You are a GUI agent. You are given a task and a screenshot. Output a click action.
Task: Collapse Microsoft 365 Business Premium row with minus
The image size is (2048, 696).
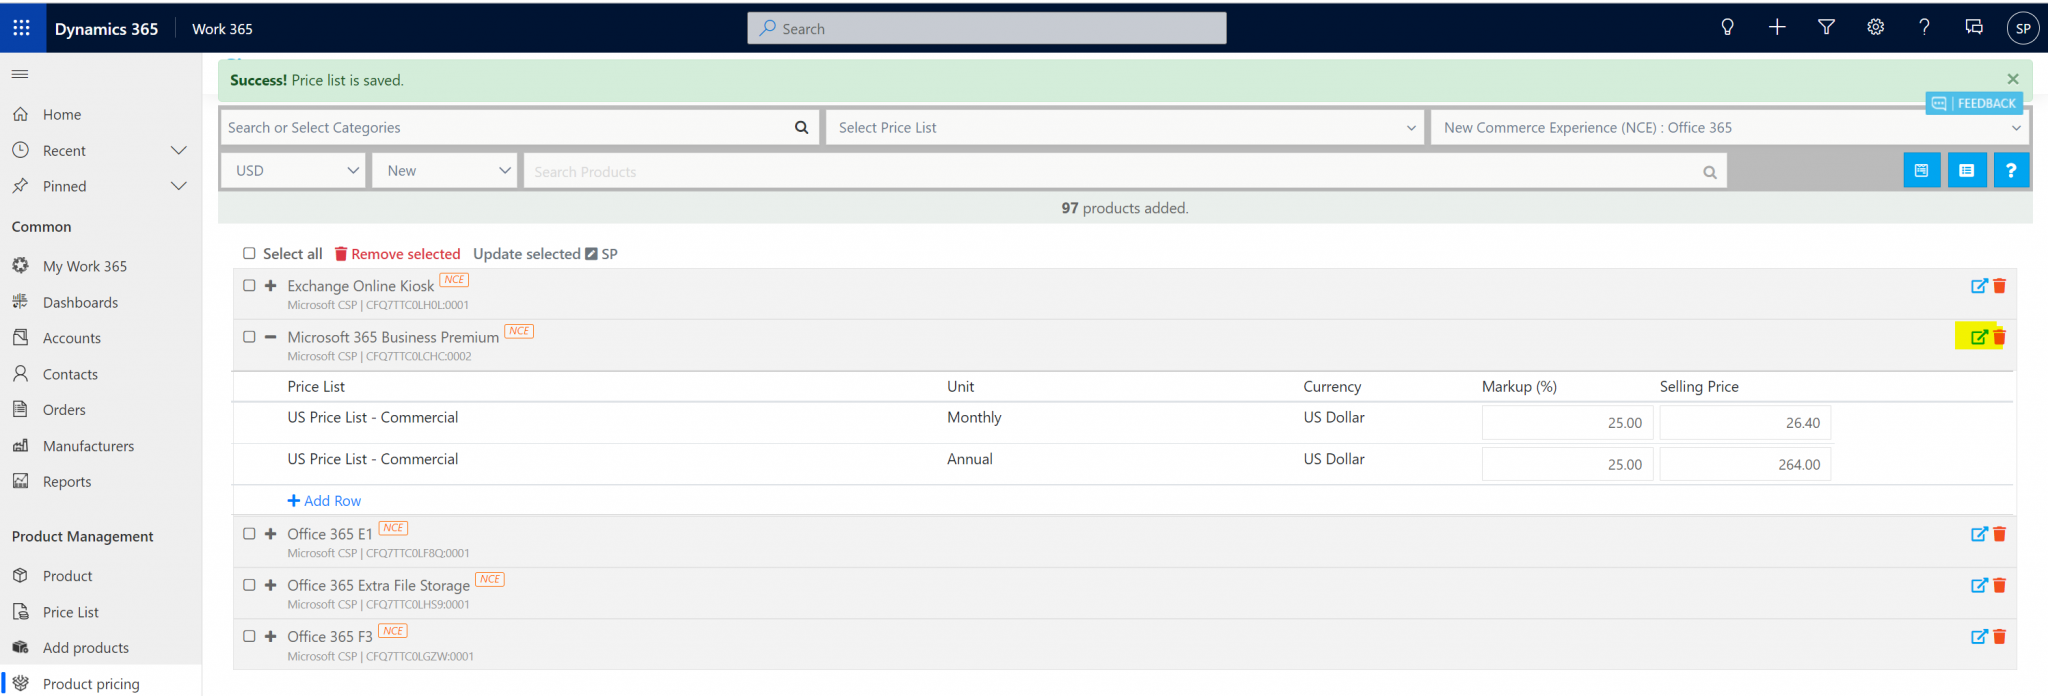click(270, 337)
